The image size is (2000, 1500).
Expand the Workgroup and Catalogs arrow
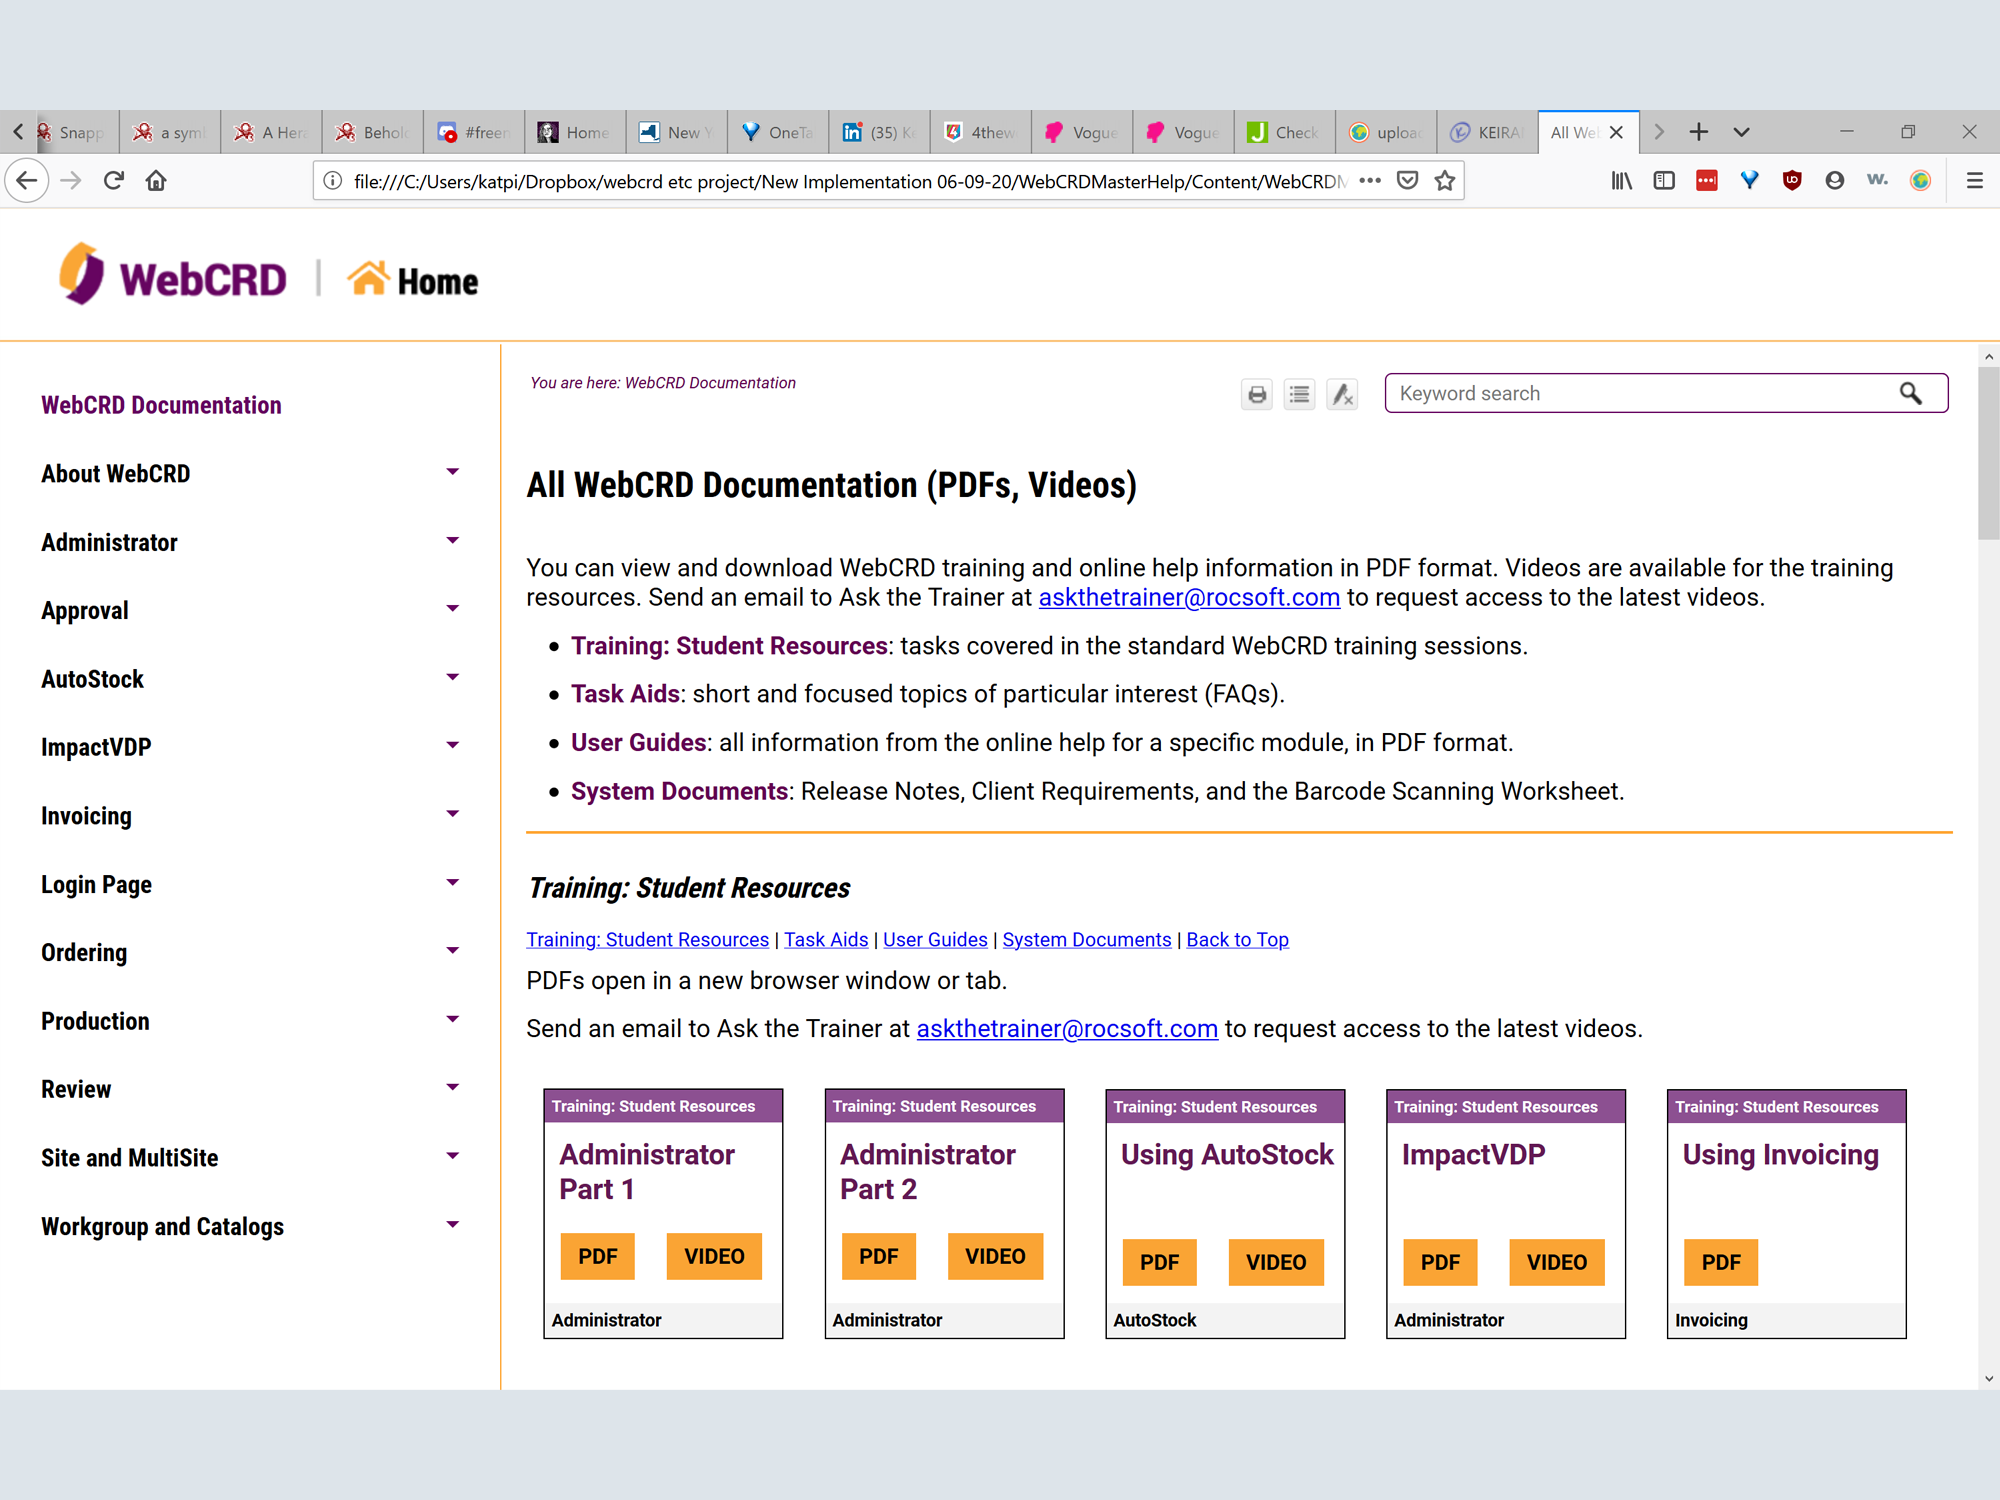pyautogui.click(x=452, y=1225)
